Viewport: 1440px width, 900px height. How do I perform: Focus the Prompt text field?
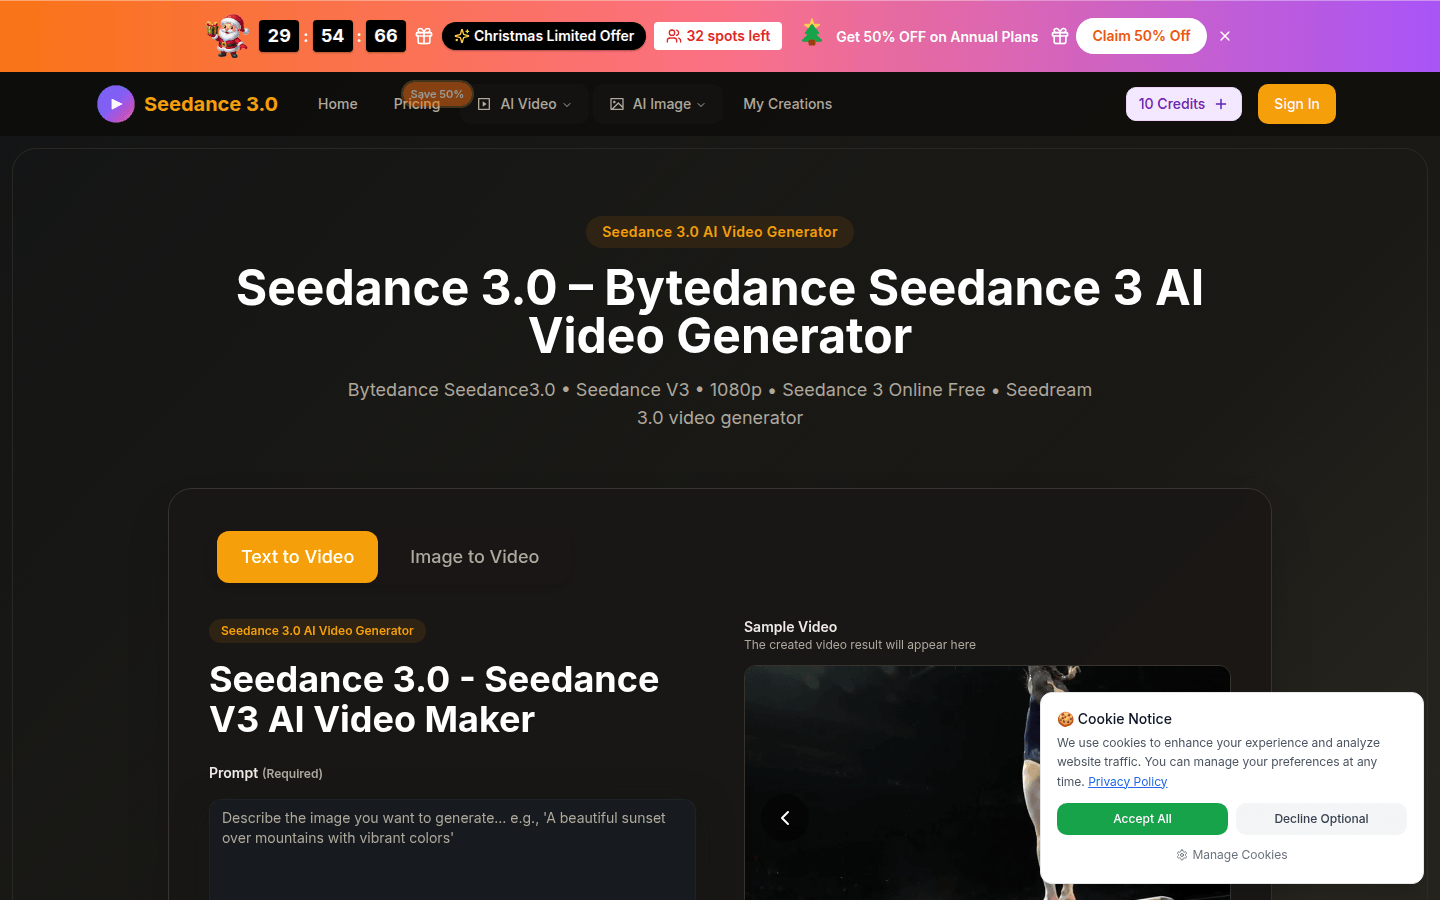click(452, 849)
